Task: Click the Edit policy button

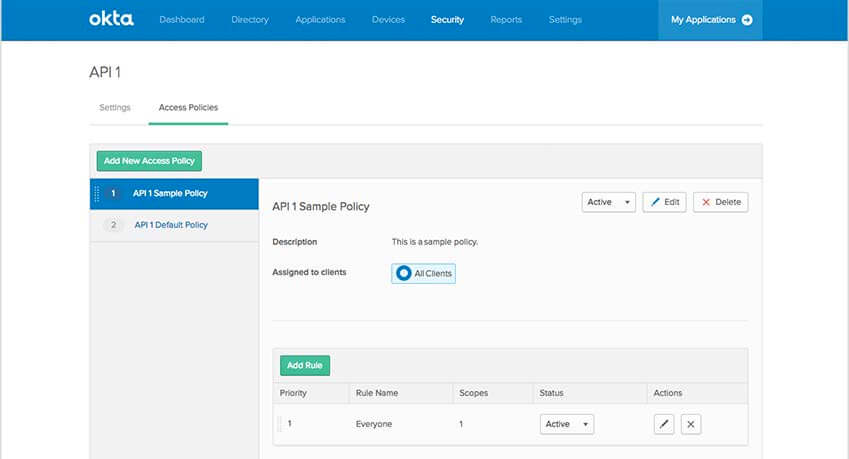Action: click(665, 202)
